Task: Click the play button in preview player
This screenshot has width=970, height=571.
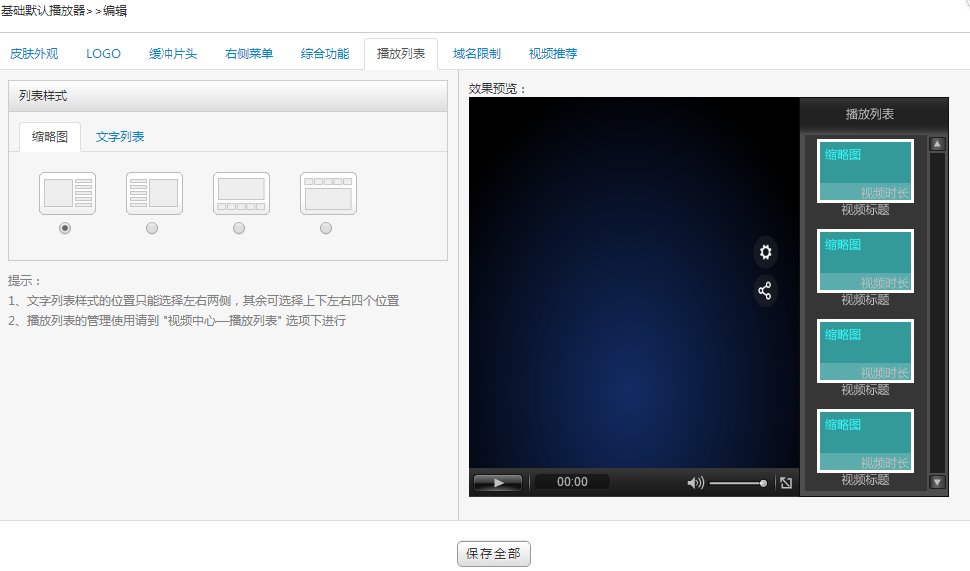Action: [498, 483]
